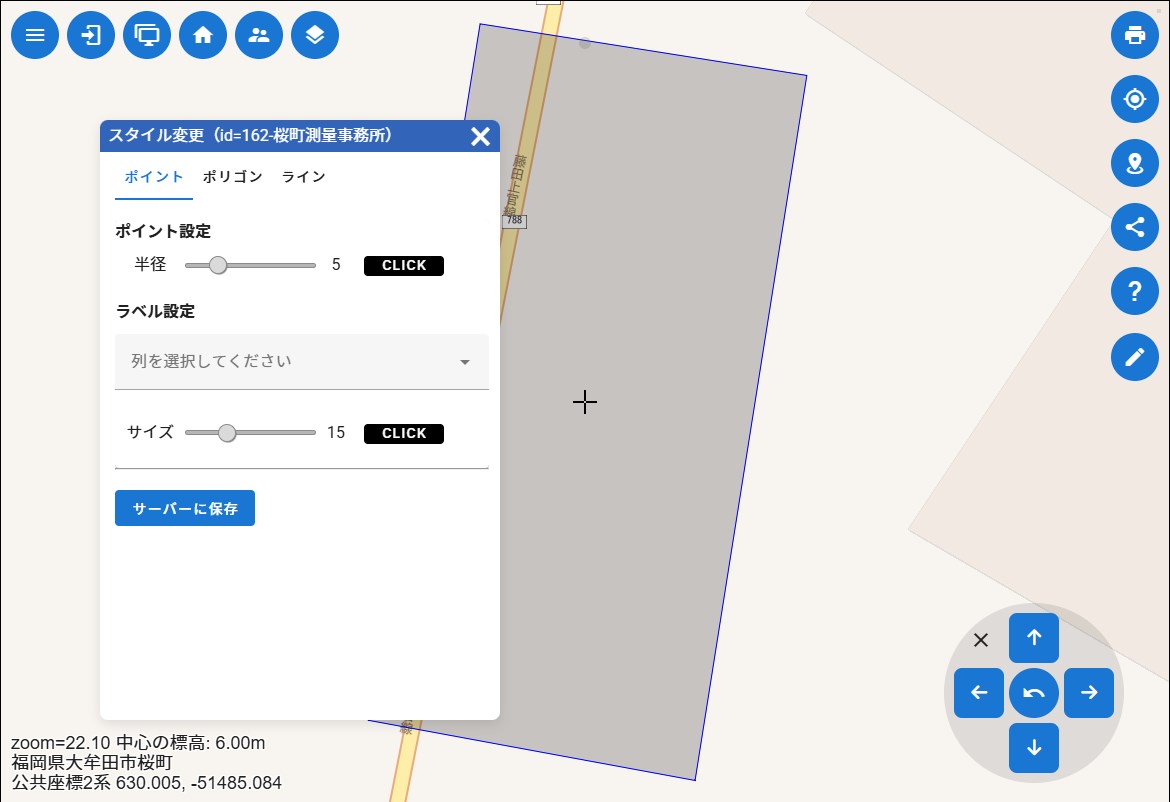The height and width of the screenshot is (802, 1170).
Task: Open the layers stack icon
Action: pyautogui.click(x=315, y=35)
